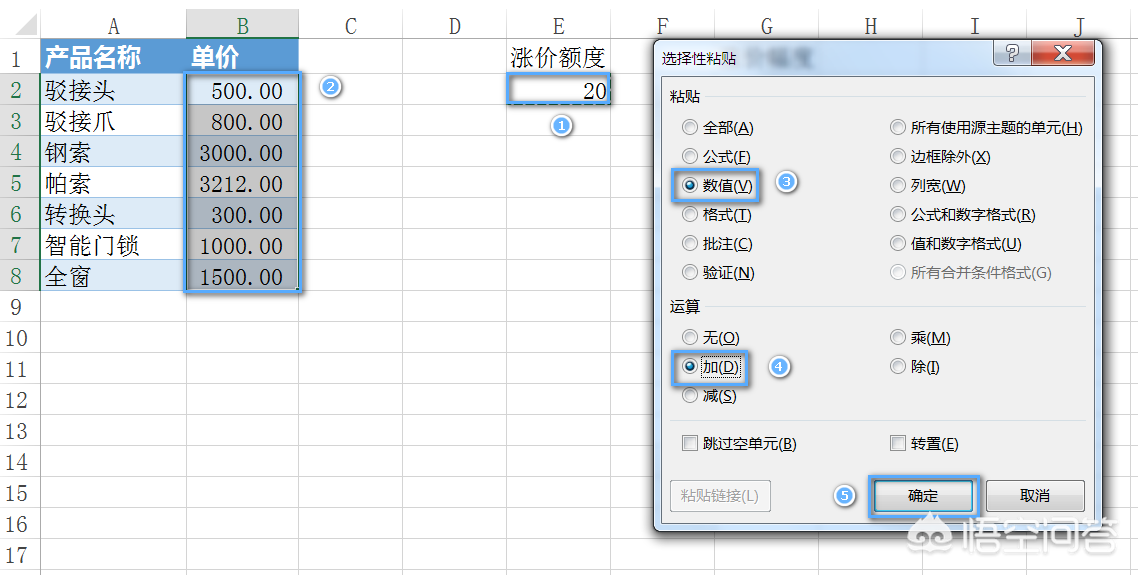Click row 5 header
The image size is (1138, 575).
(x=17, y=184)
